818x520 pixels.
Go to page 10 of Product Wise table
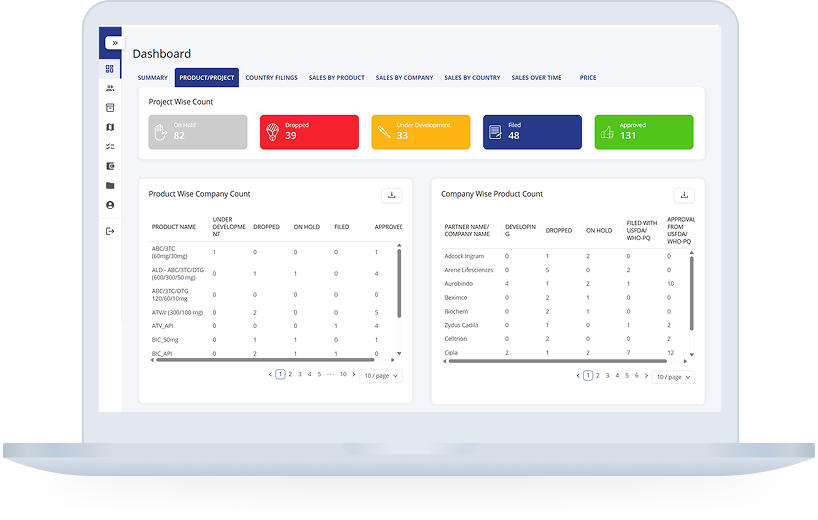(x=343, y=374)
